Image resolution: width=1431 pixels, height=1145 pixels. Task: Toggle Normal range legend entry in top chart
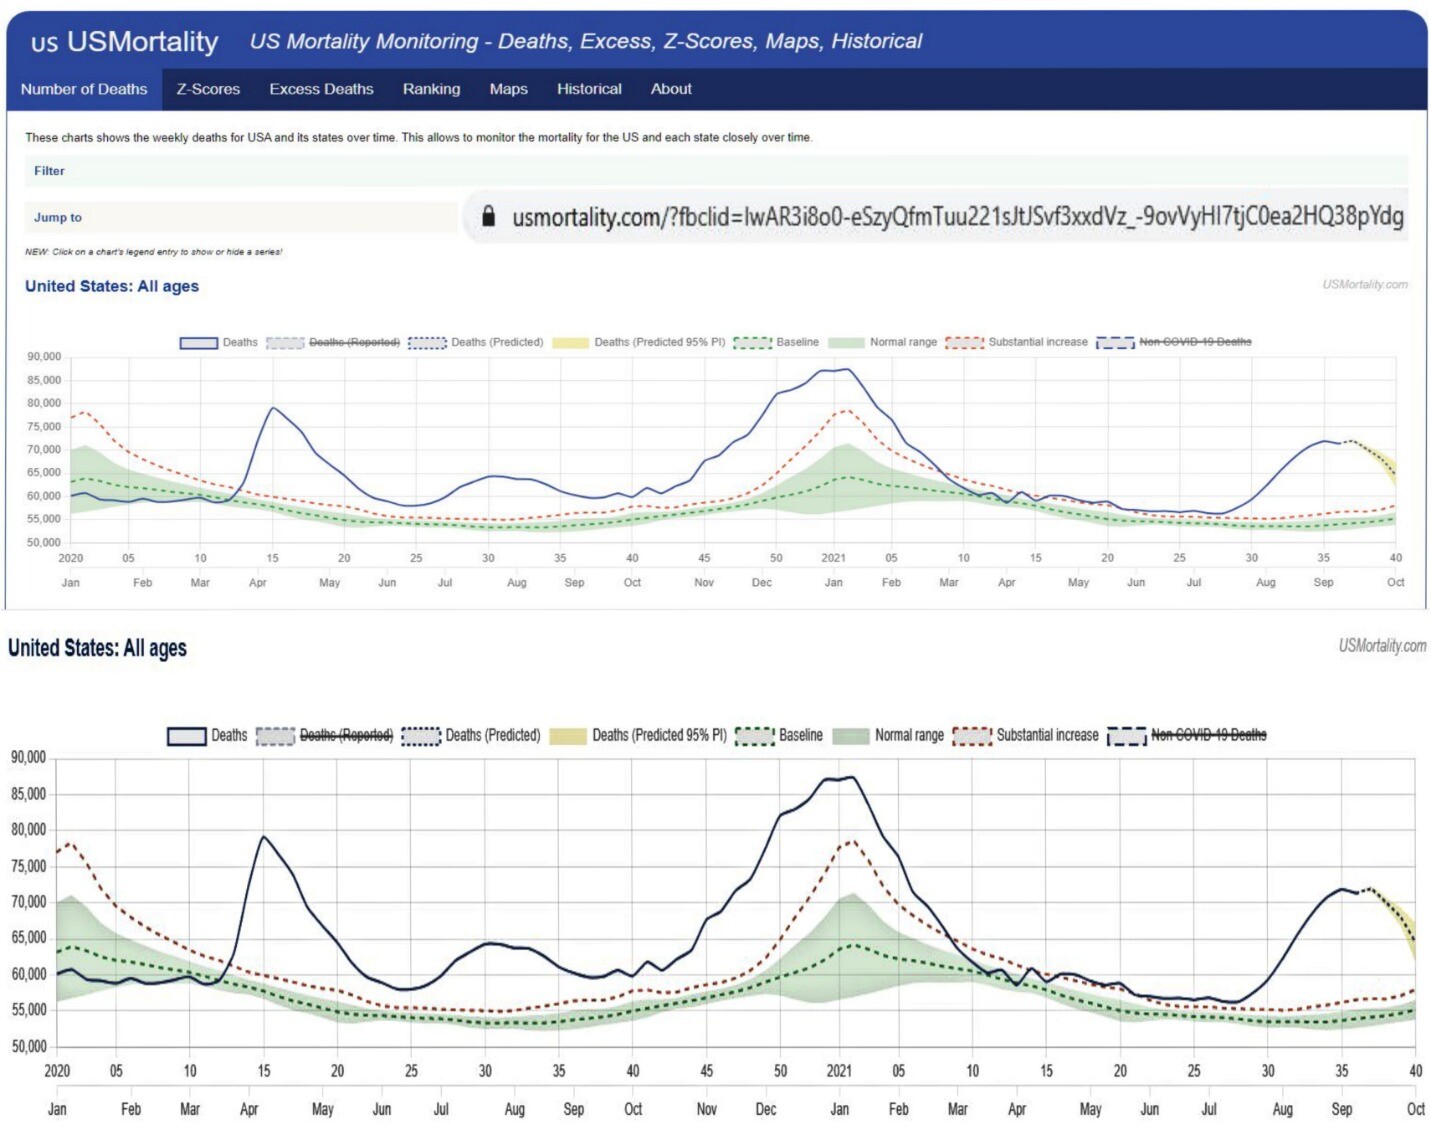(883, 342)
